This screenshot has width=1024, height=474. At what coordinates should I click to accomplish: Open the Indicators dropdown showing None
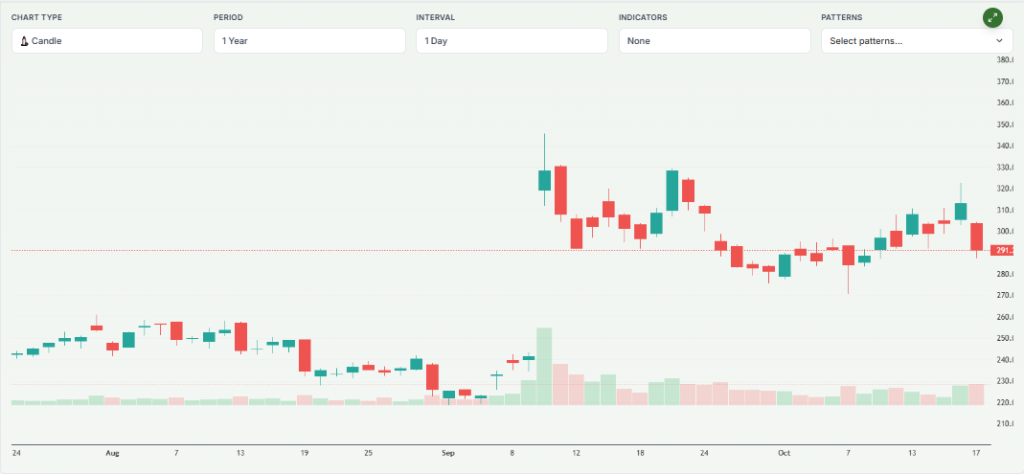pos(714,41)
